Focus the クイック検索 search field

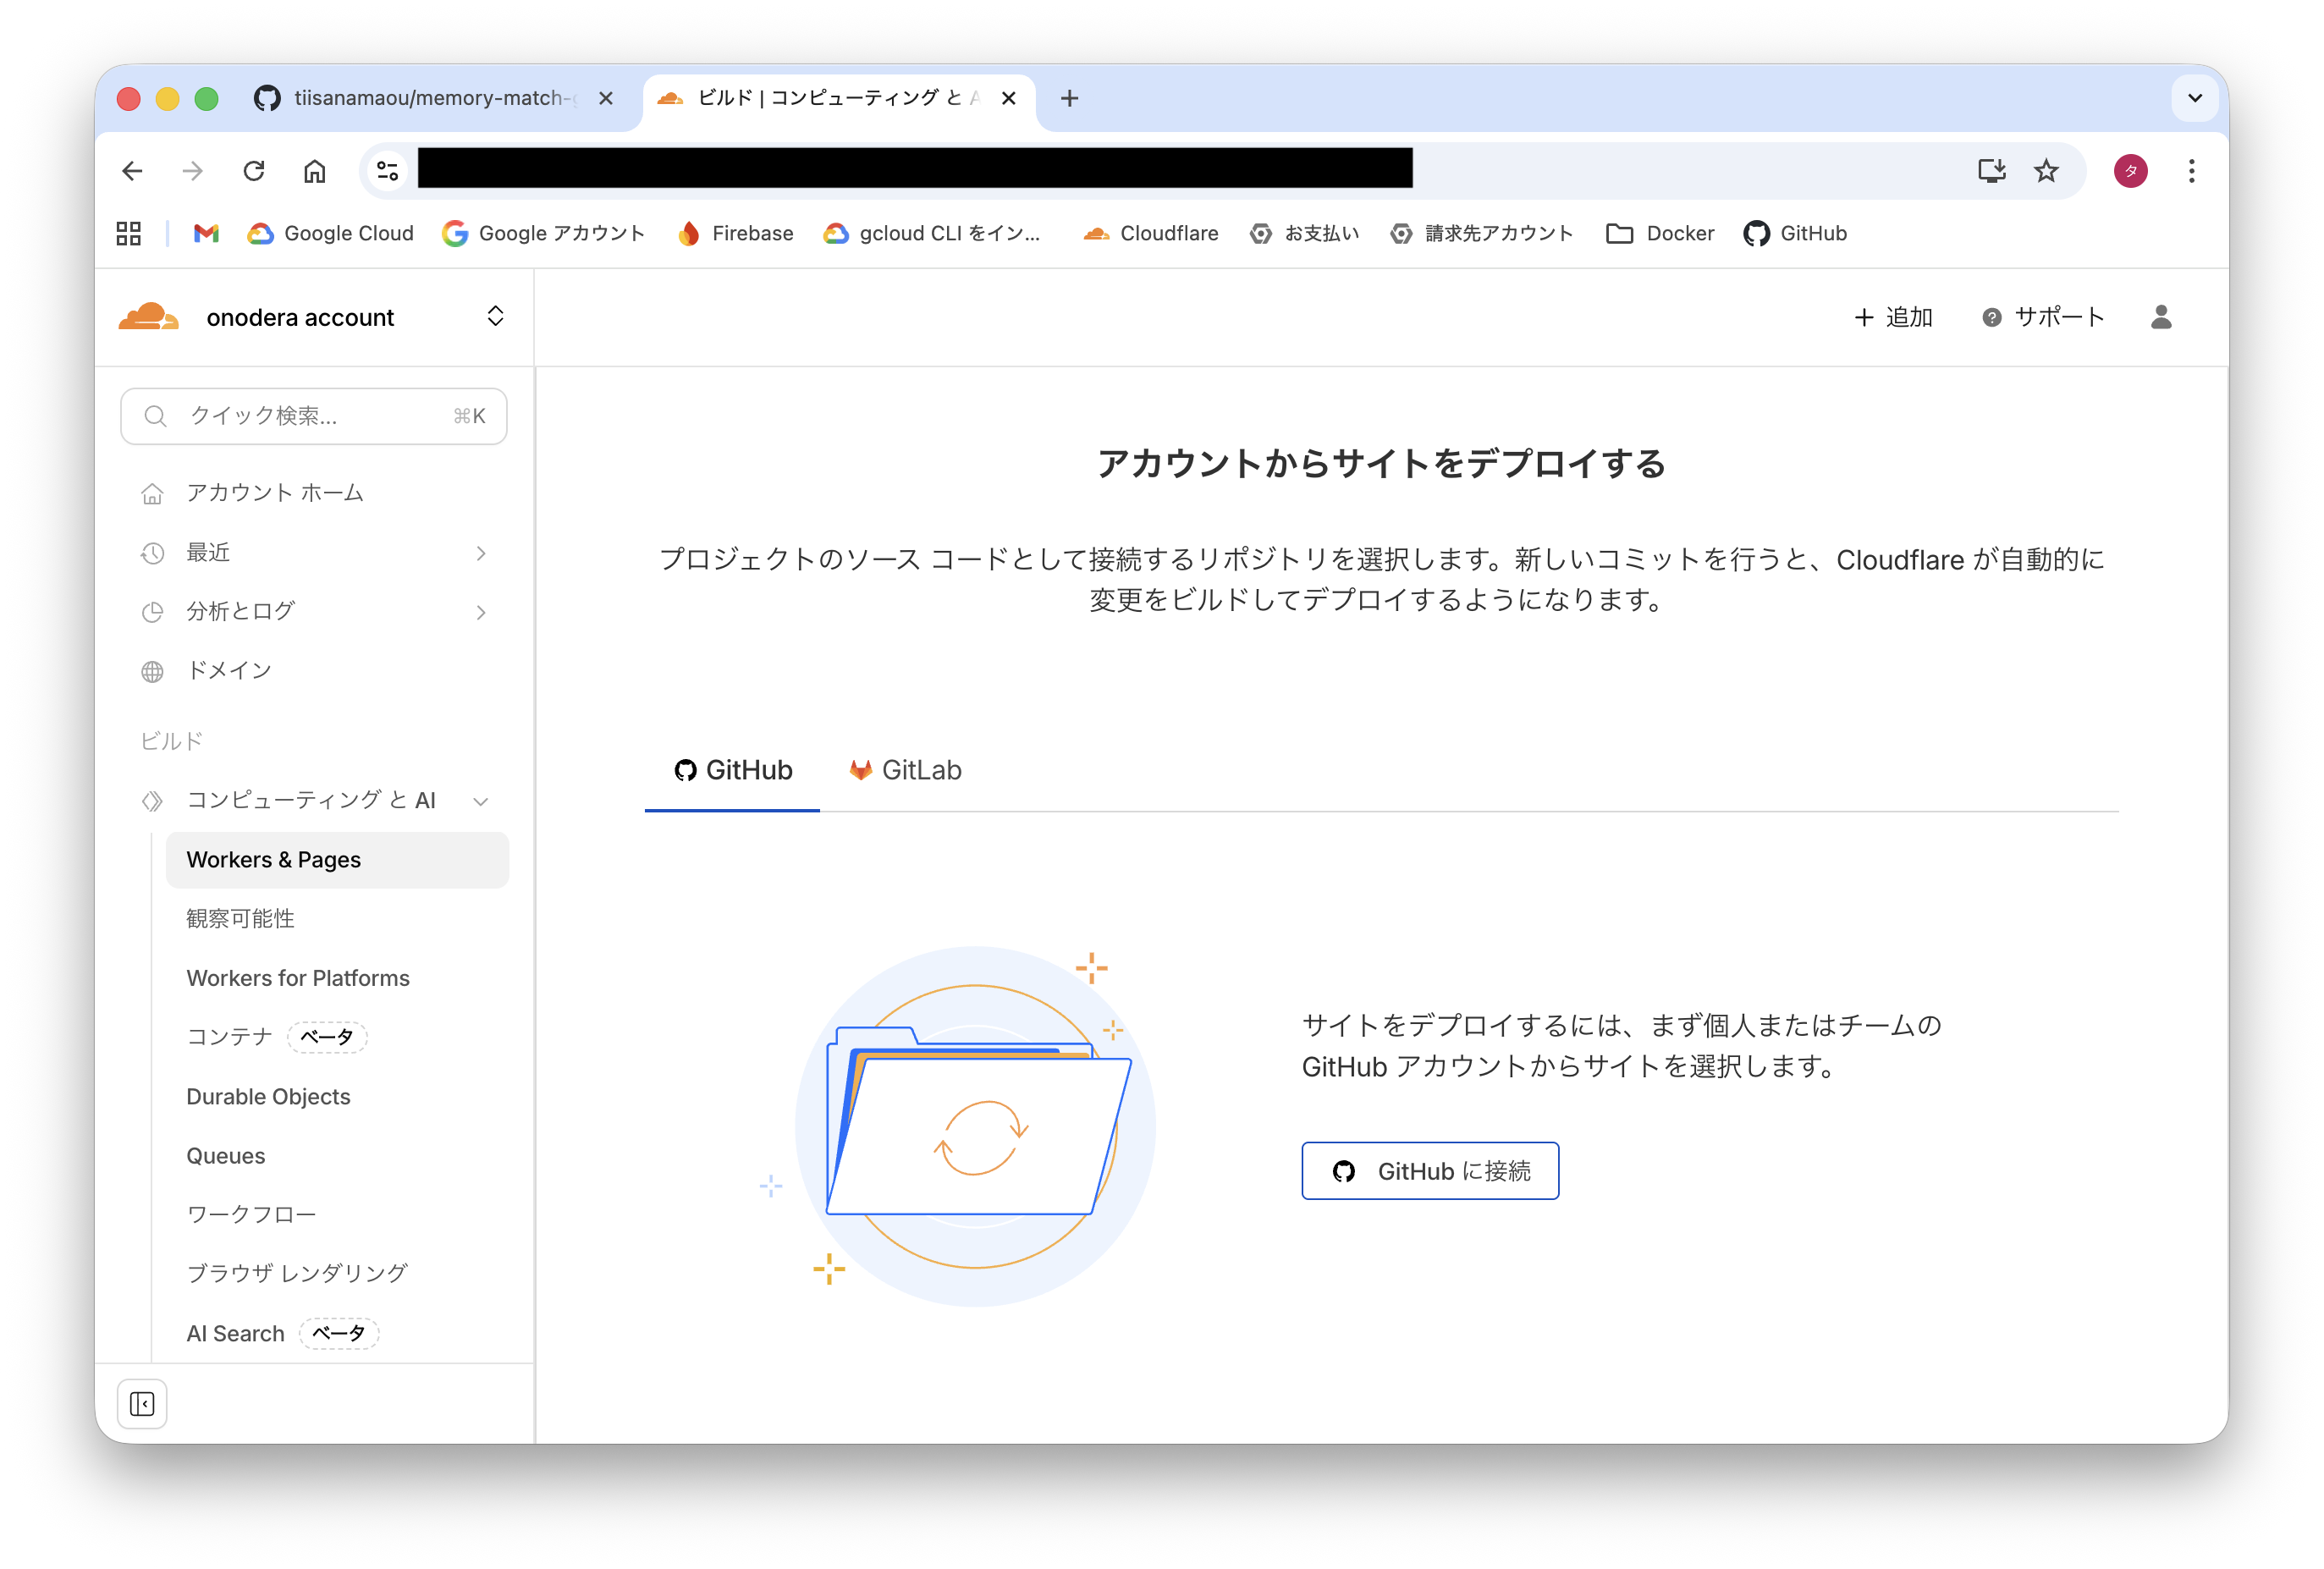click(x=314, y=416)
